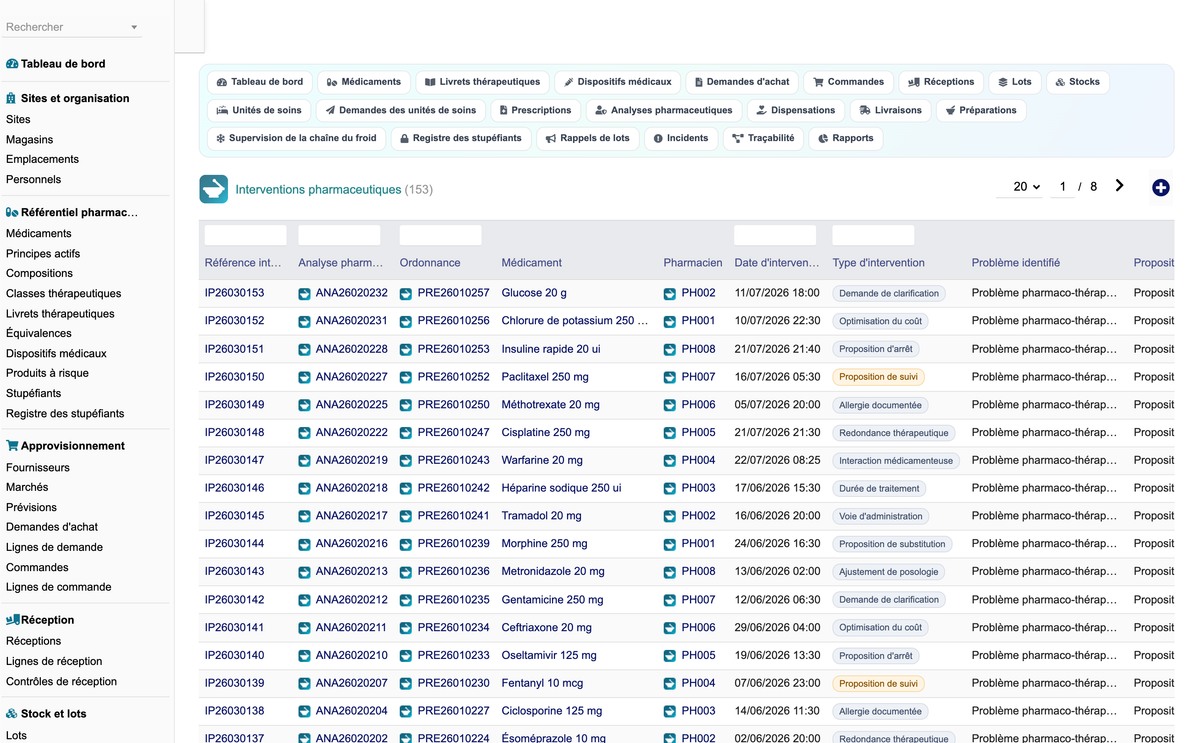Open Unités de soins toolbar button
This screenshot has height=743, width=1200.
(x=260, y=110)
